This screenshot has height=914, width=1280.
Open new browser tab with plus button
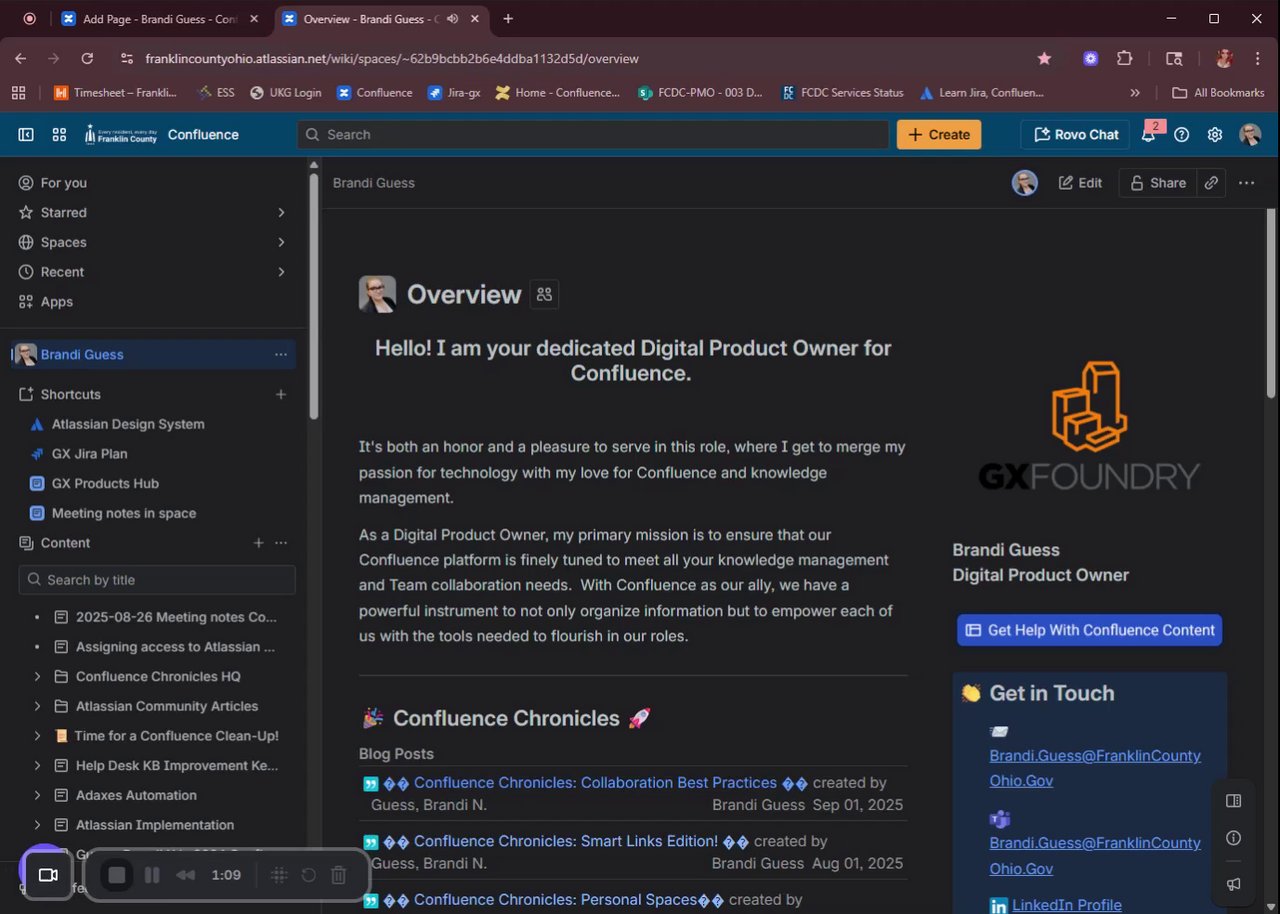tap(508, 19)
